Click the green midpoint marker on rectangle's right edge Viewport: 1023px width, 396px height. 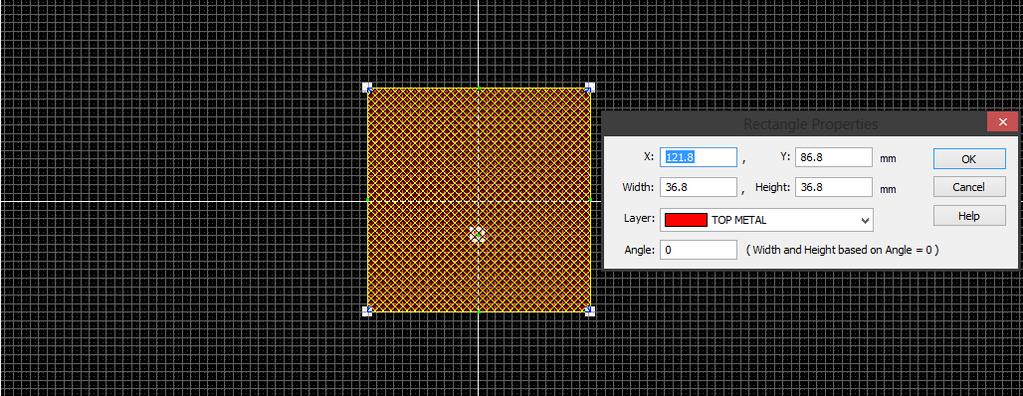(590, 199)
